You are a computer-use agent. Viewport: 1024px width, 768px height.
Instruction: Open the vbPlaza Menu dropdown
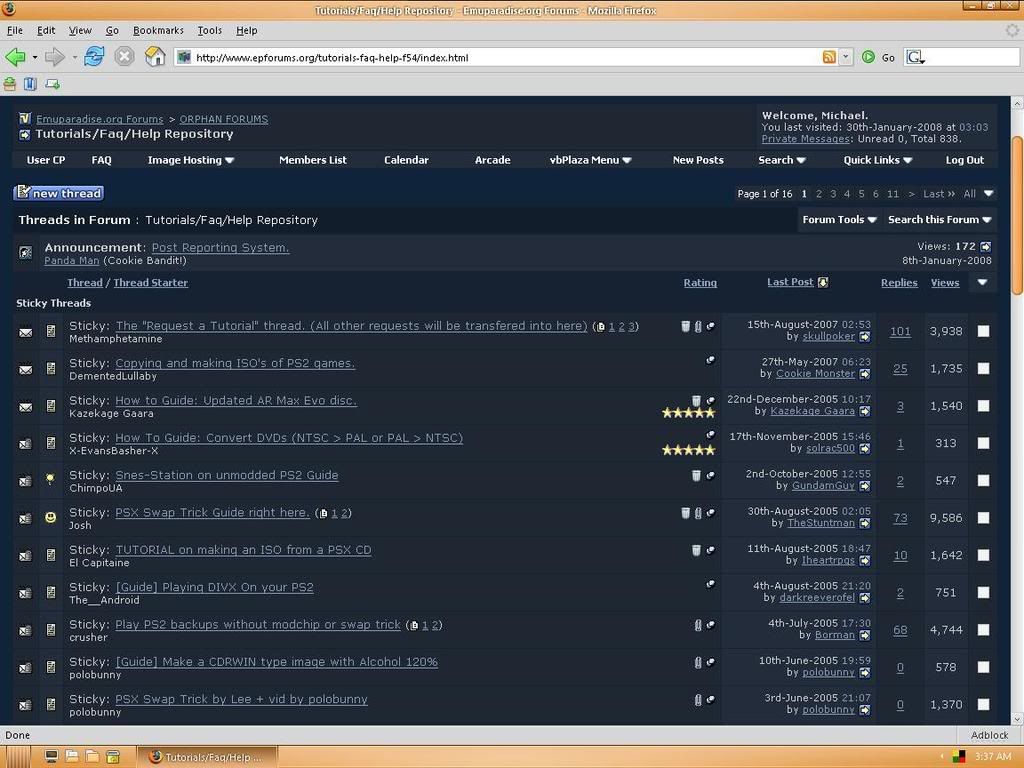click(x=590, y=160)
